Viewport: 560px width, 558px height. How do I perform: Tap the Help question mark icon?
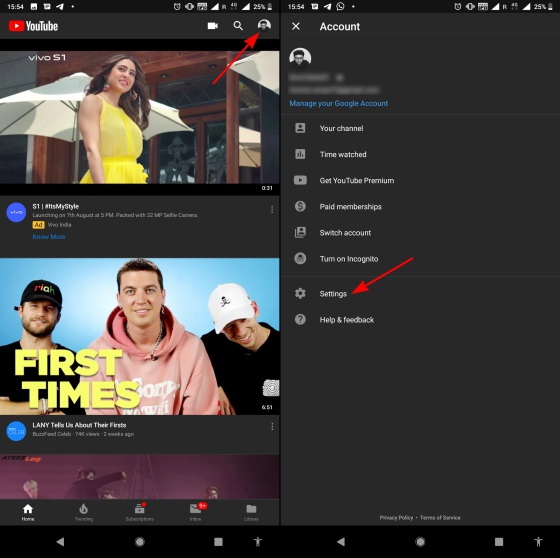pos(300,319)
